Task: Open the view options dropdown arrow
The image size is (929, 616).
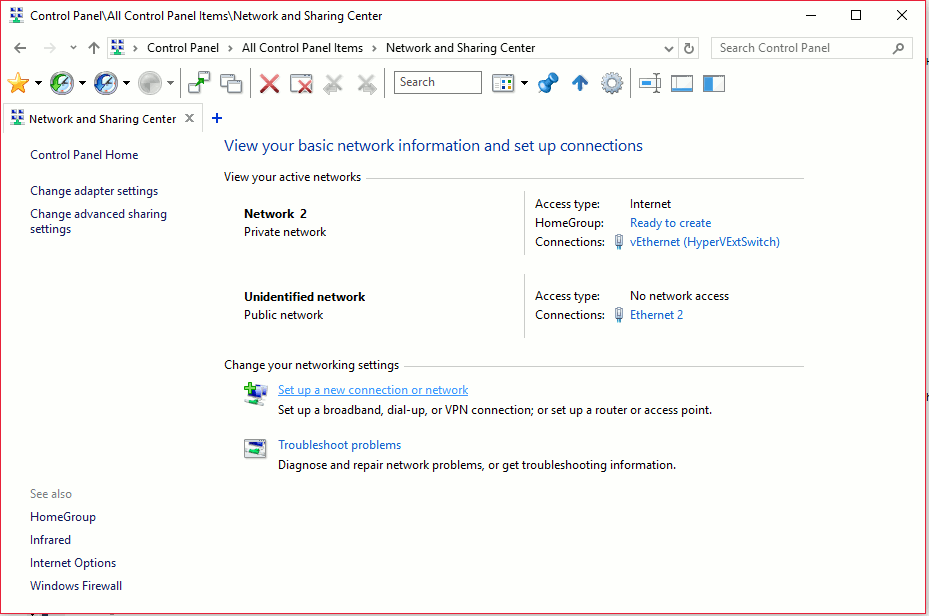Action: [x=524, y=83]
